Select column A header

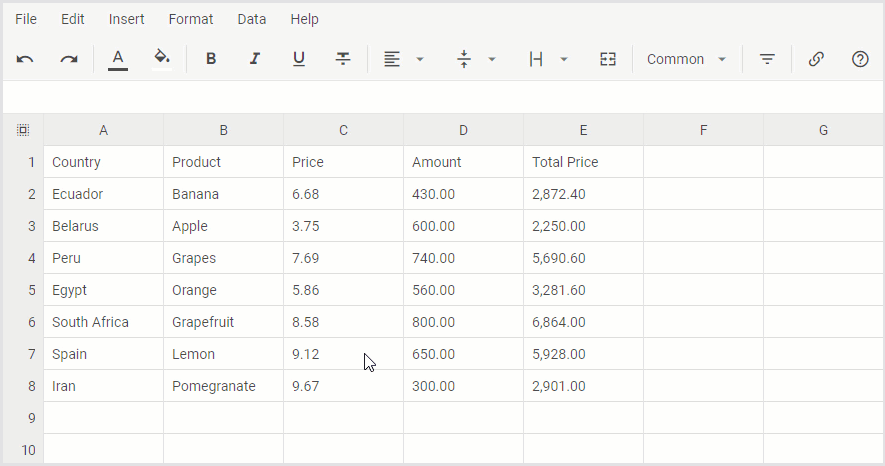(x=104, y=130)
